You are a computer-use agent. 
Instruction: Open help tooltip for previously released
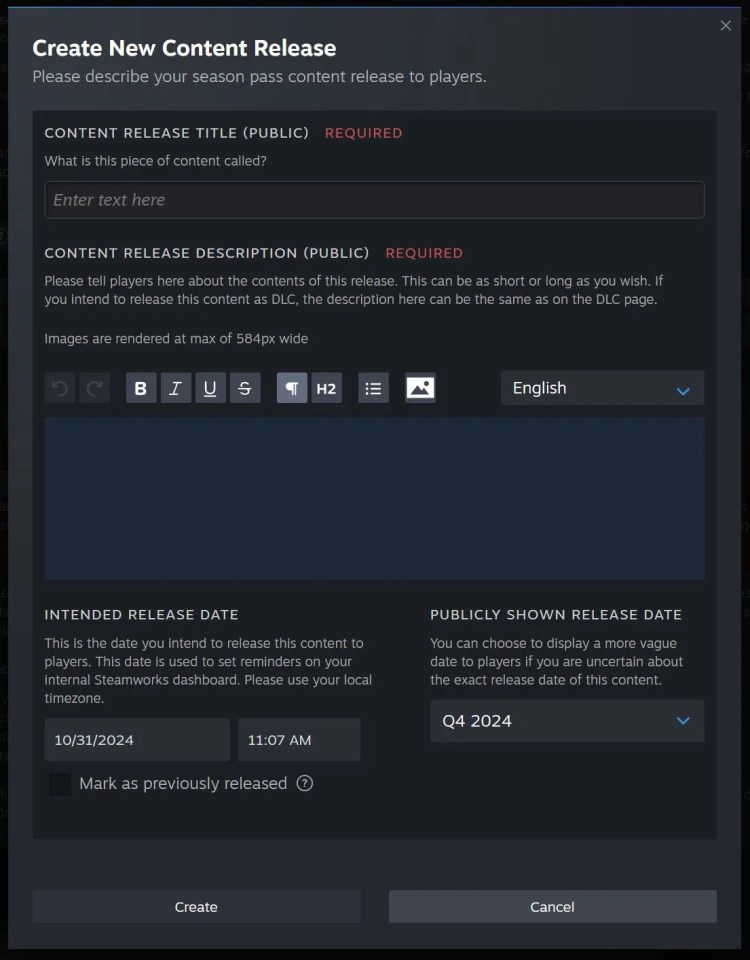(x=305, y=783)
